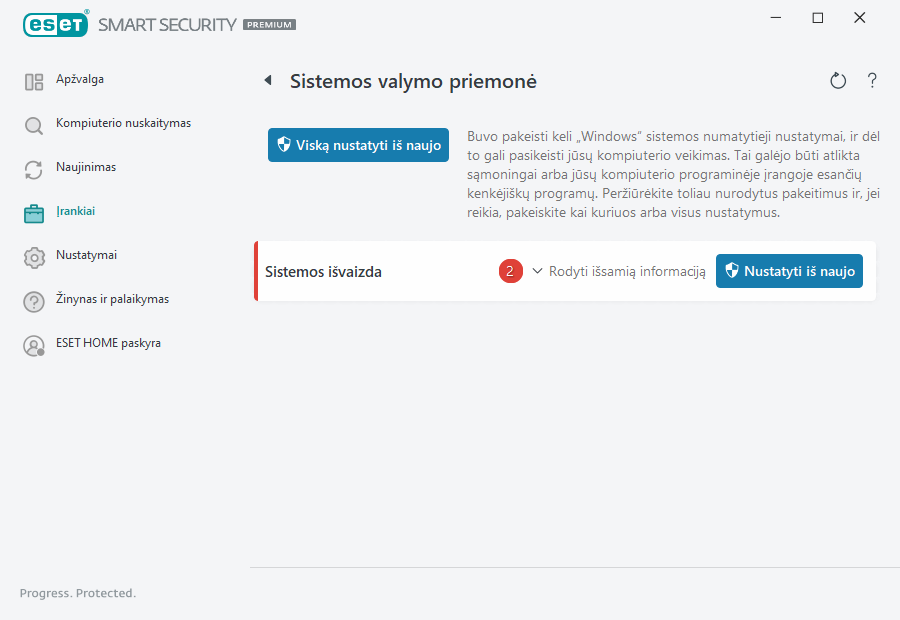Click the red badge showing 2 issues
Screen dimensions: 900x620
point(510,271)
